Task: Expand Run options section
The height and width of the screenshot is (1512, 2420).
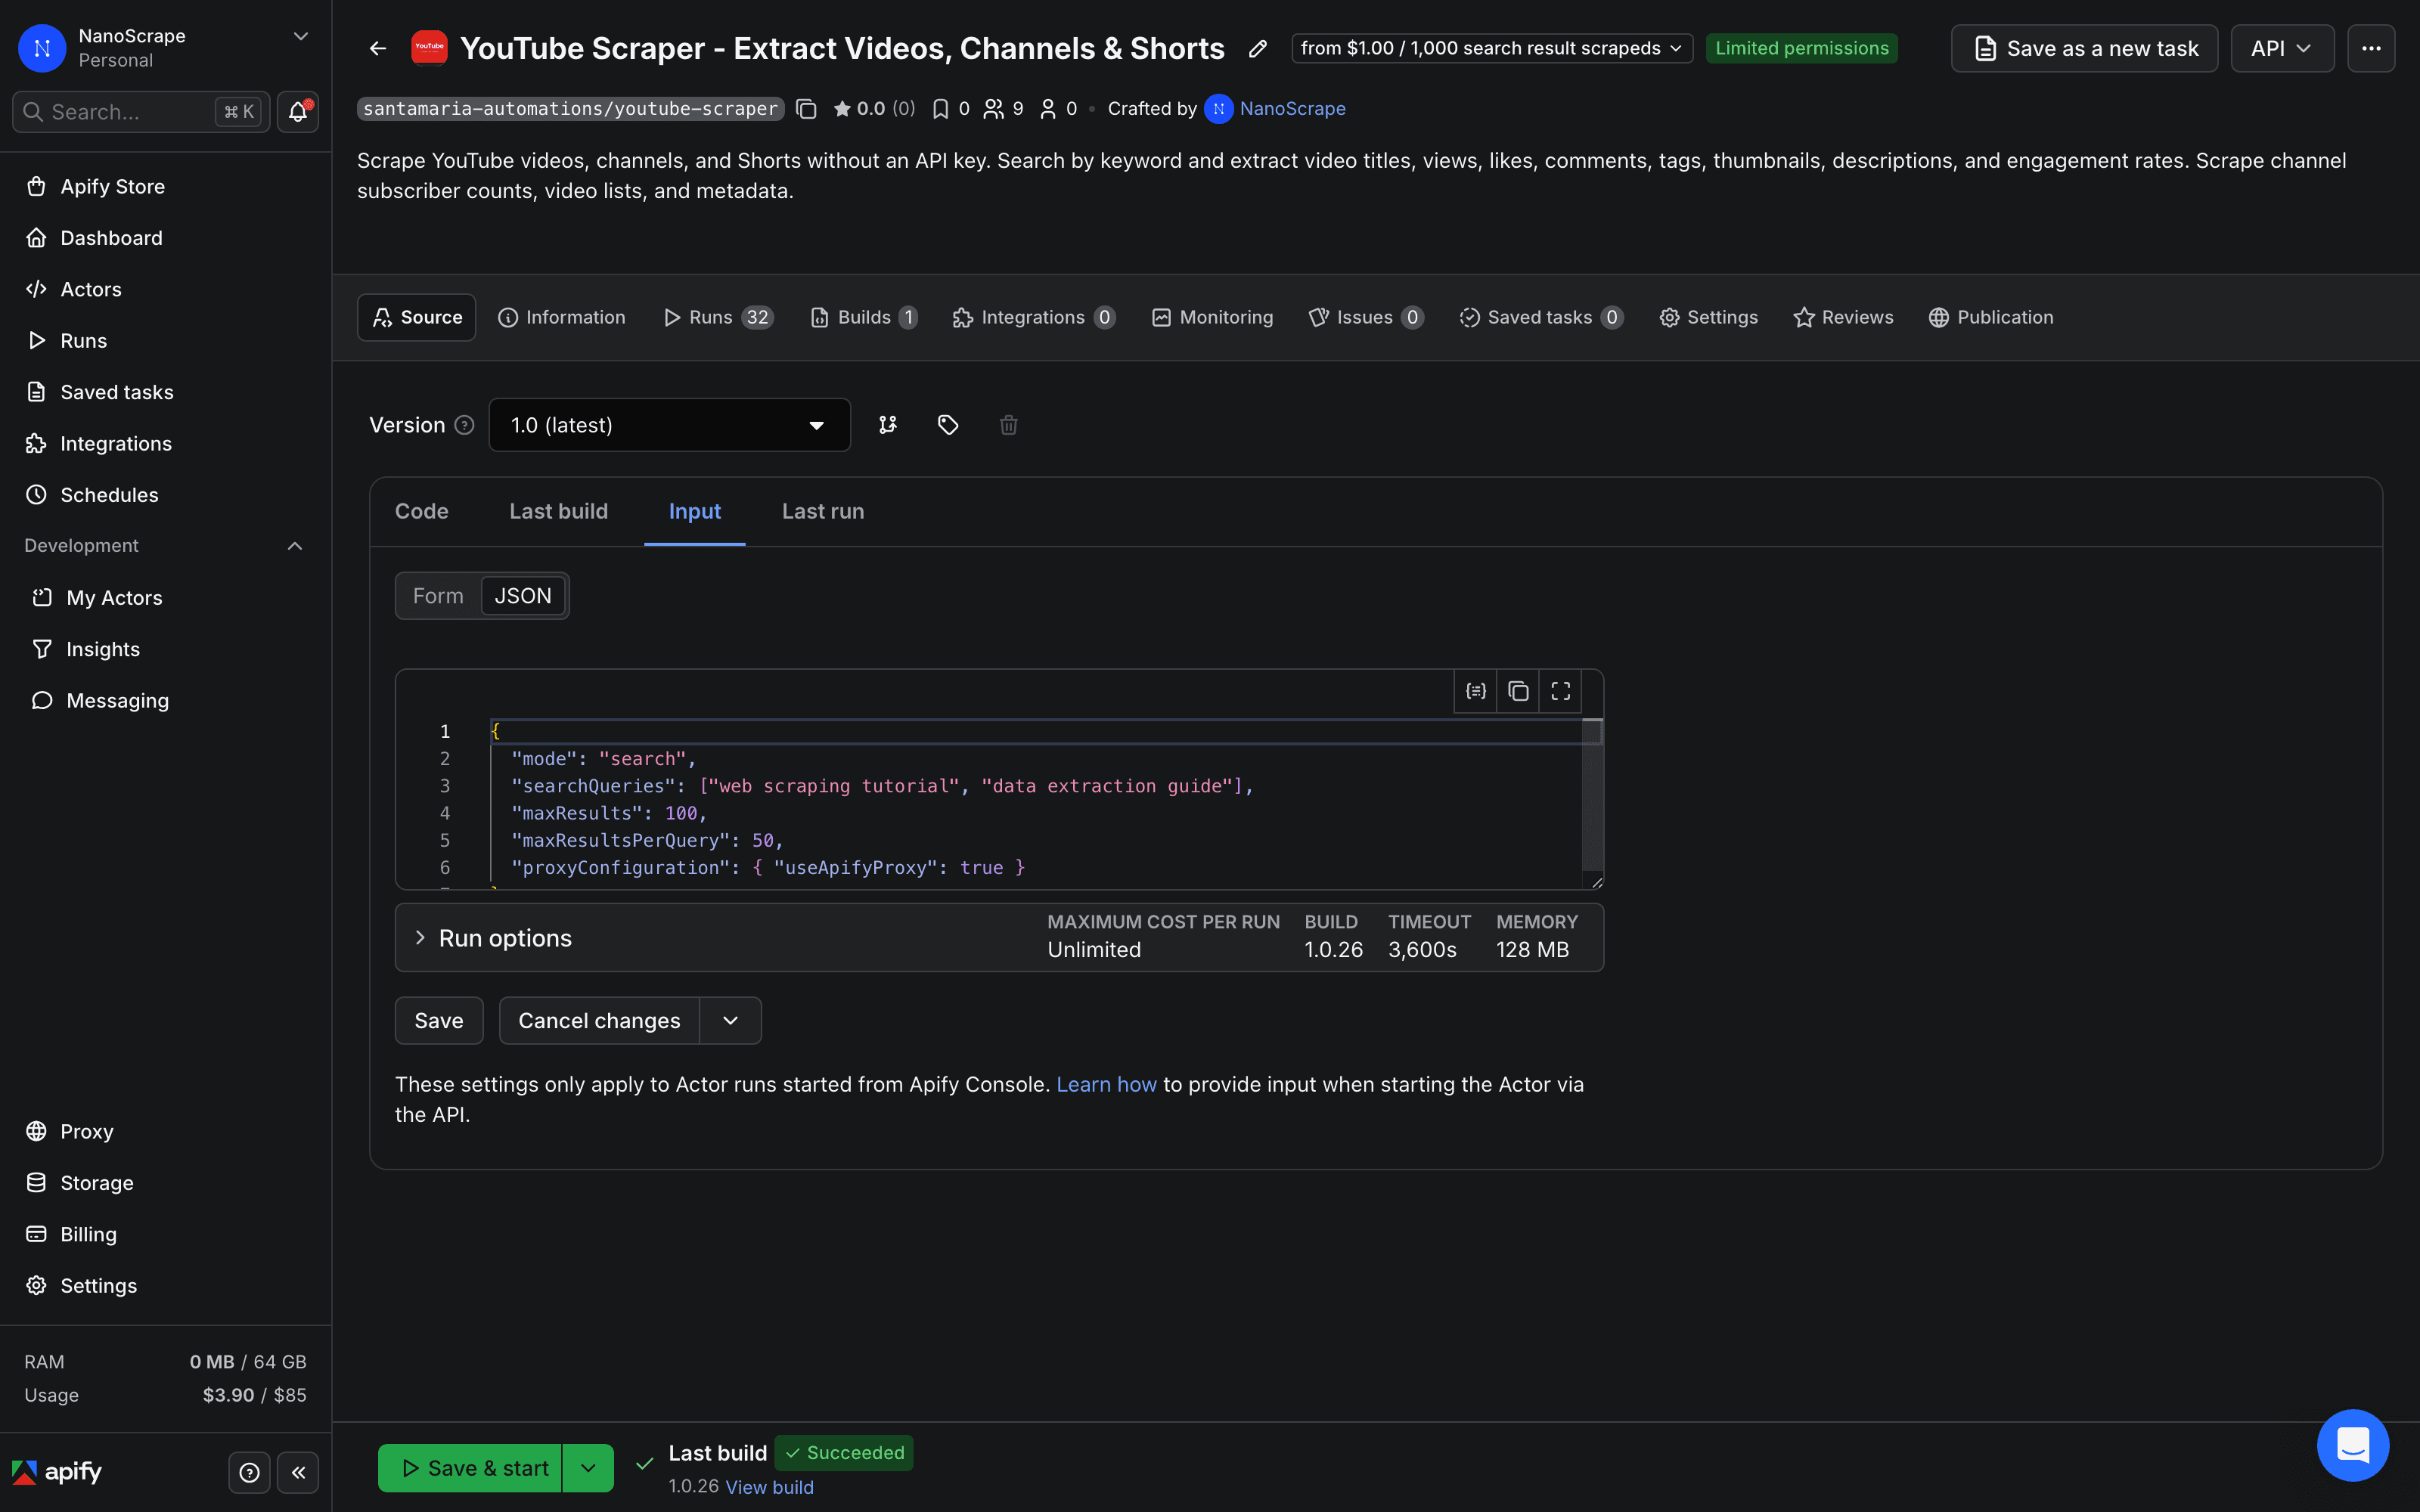Action: click(x=999, y=937)
